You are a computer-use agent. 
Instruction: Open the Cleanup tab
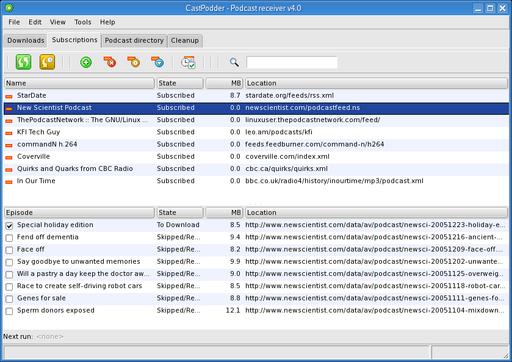[185, 40]
